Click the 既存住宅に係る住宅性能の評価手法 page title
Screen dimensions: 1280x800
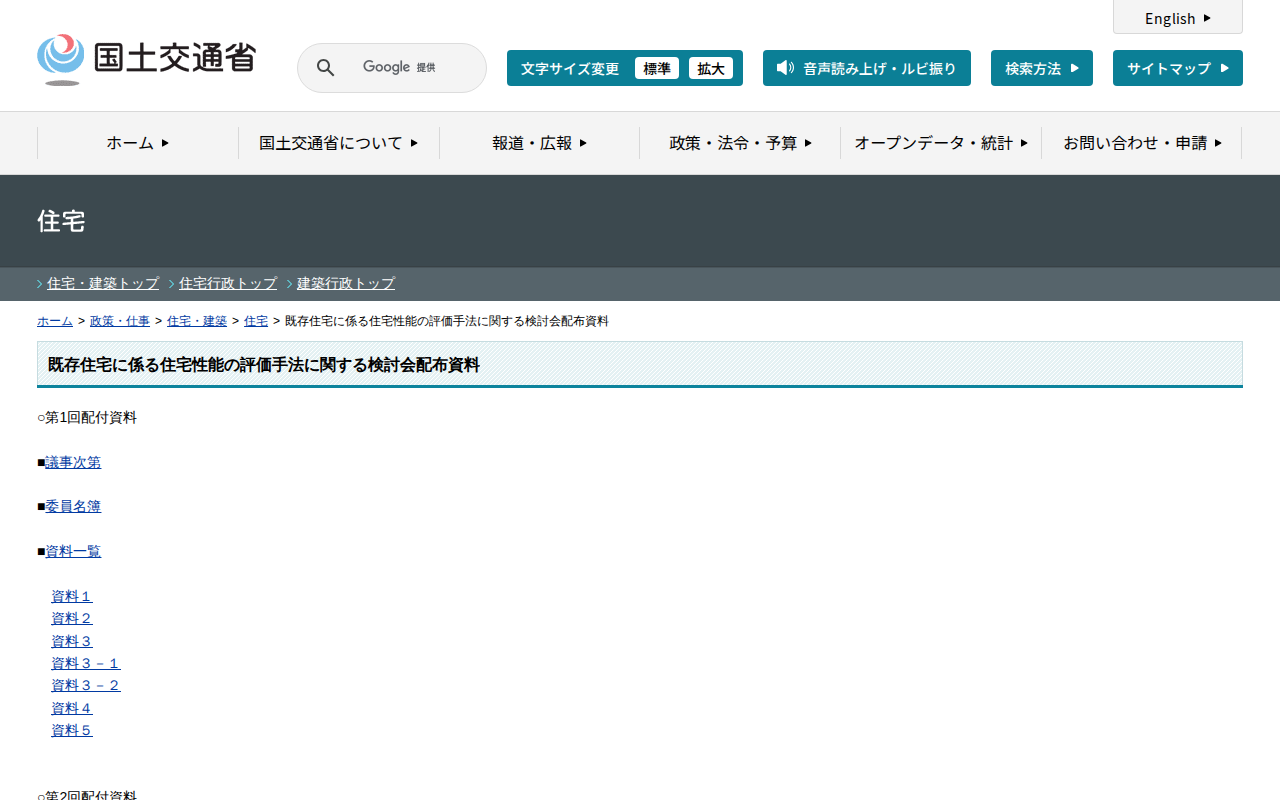coord(264,365)
